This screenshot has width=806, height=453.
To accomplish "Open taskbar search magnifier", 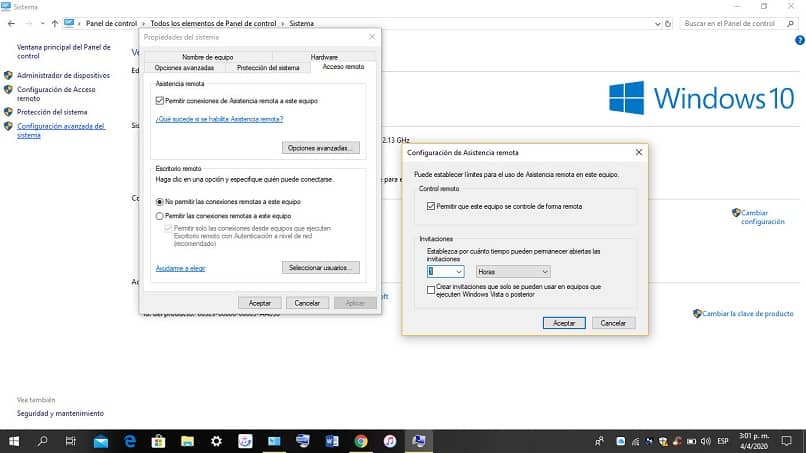I will (43, 441).
